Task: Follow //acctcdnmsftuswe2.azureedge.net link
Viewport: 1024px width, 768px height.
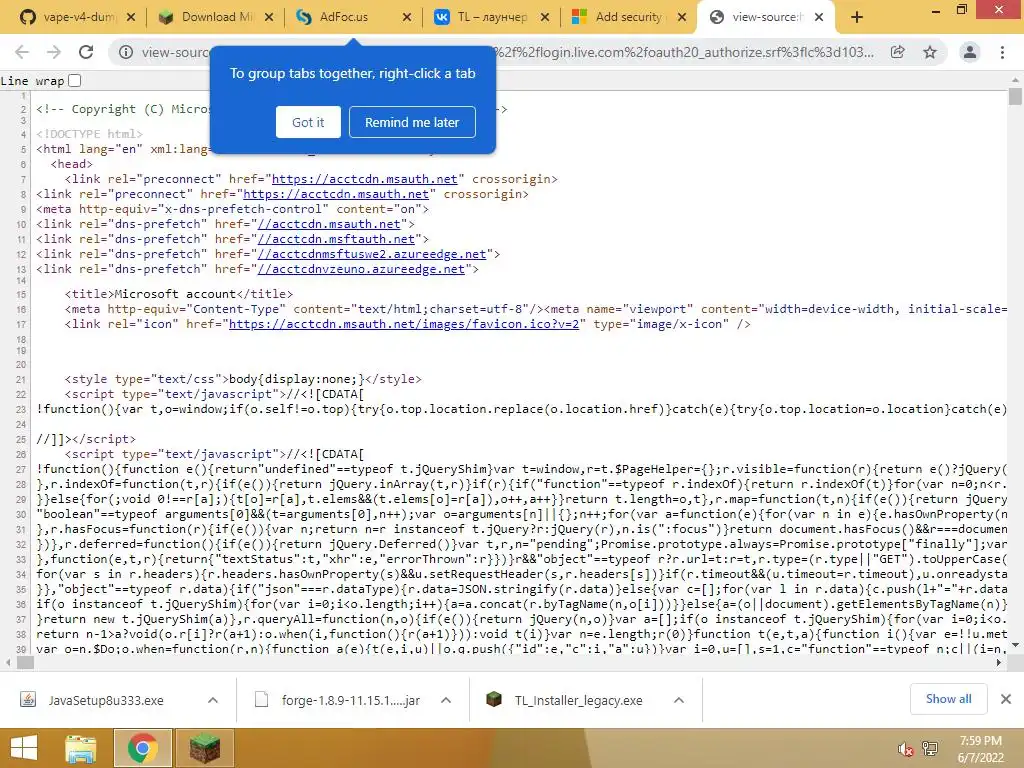Action: click(372, 254)
